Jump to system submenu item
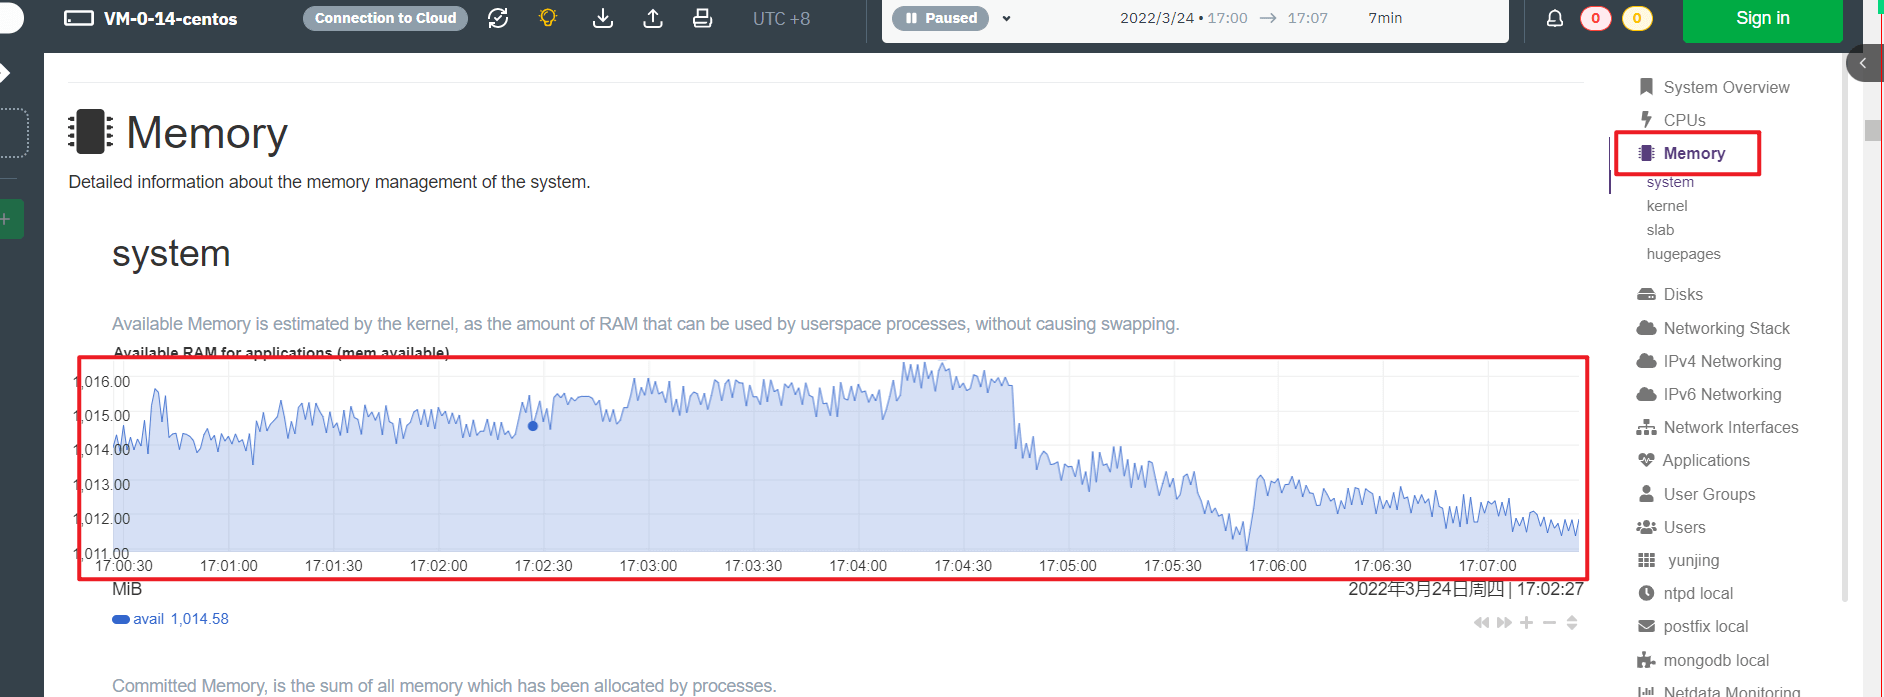 click(1670, 182)
